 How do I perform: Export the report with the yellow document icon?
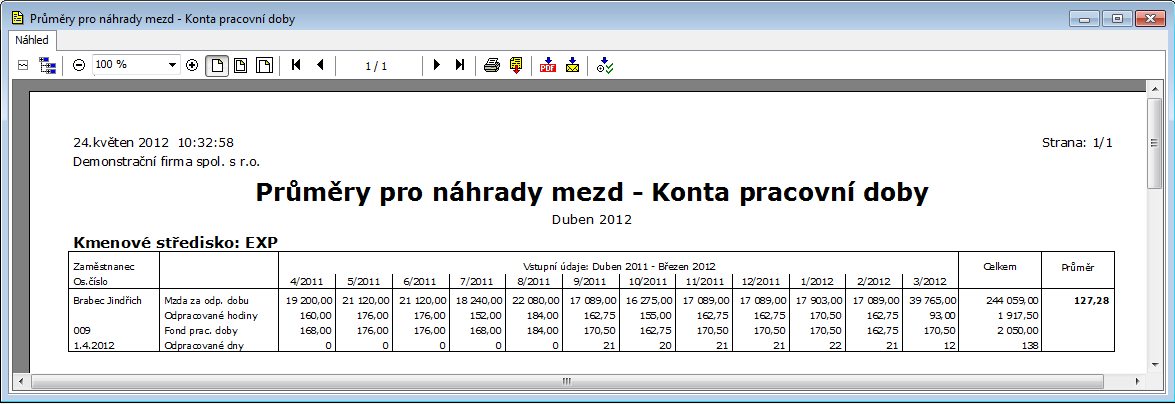click(x=516, y=65)
